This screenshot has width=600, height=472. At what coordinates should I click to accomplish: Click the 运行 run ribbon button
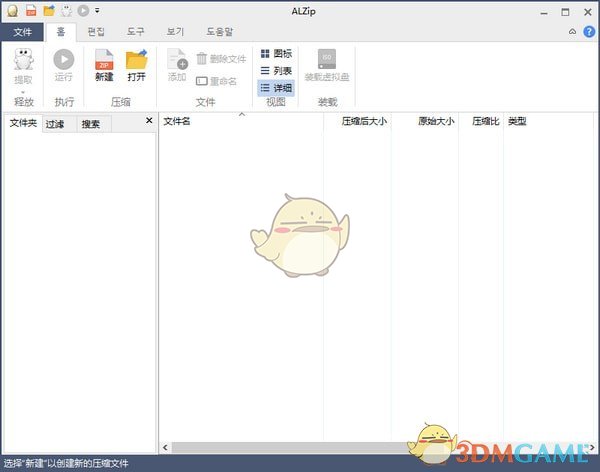64,65
